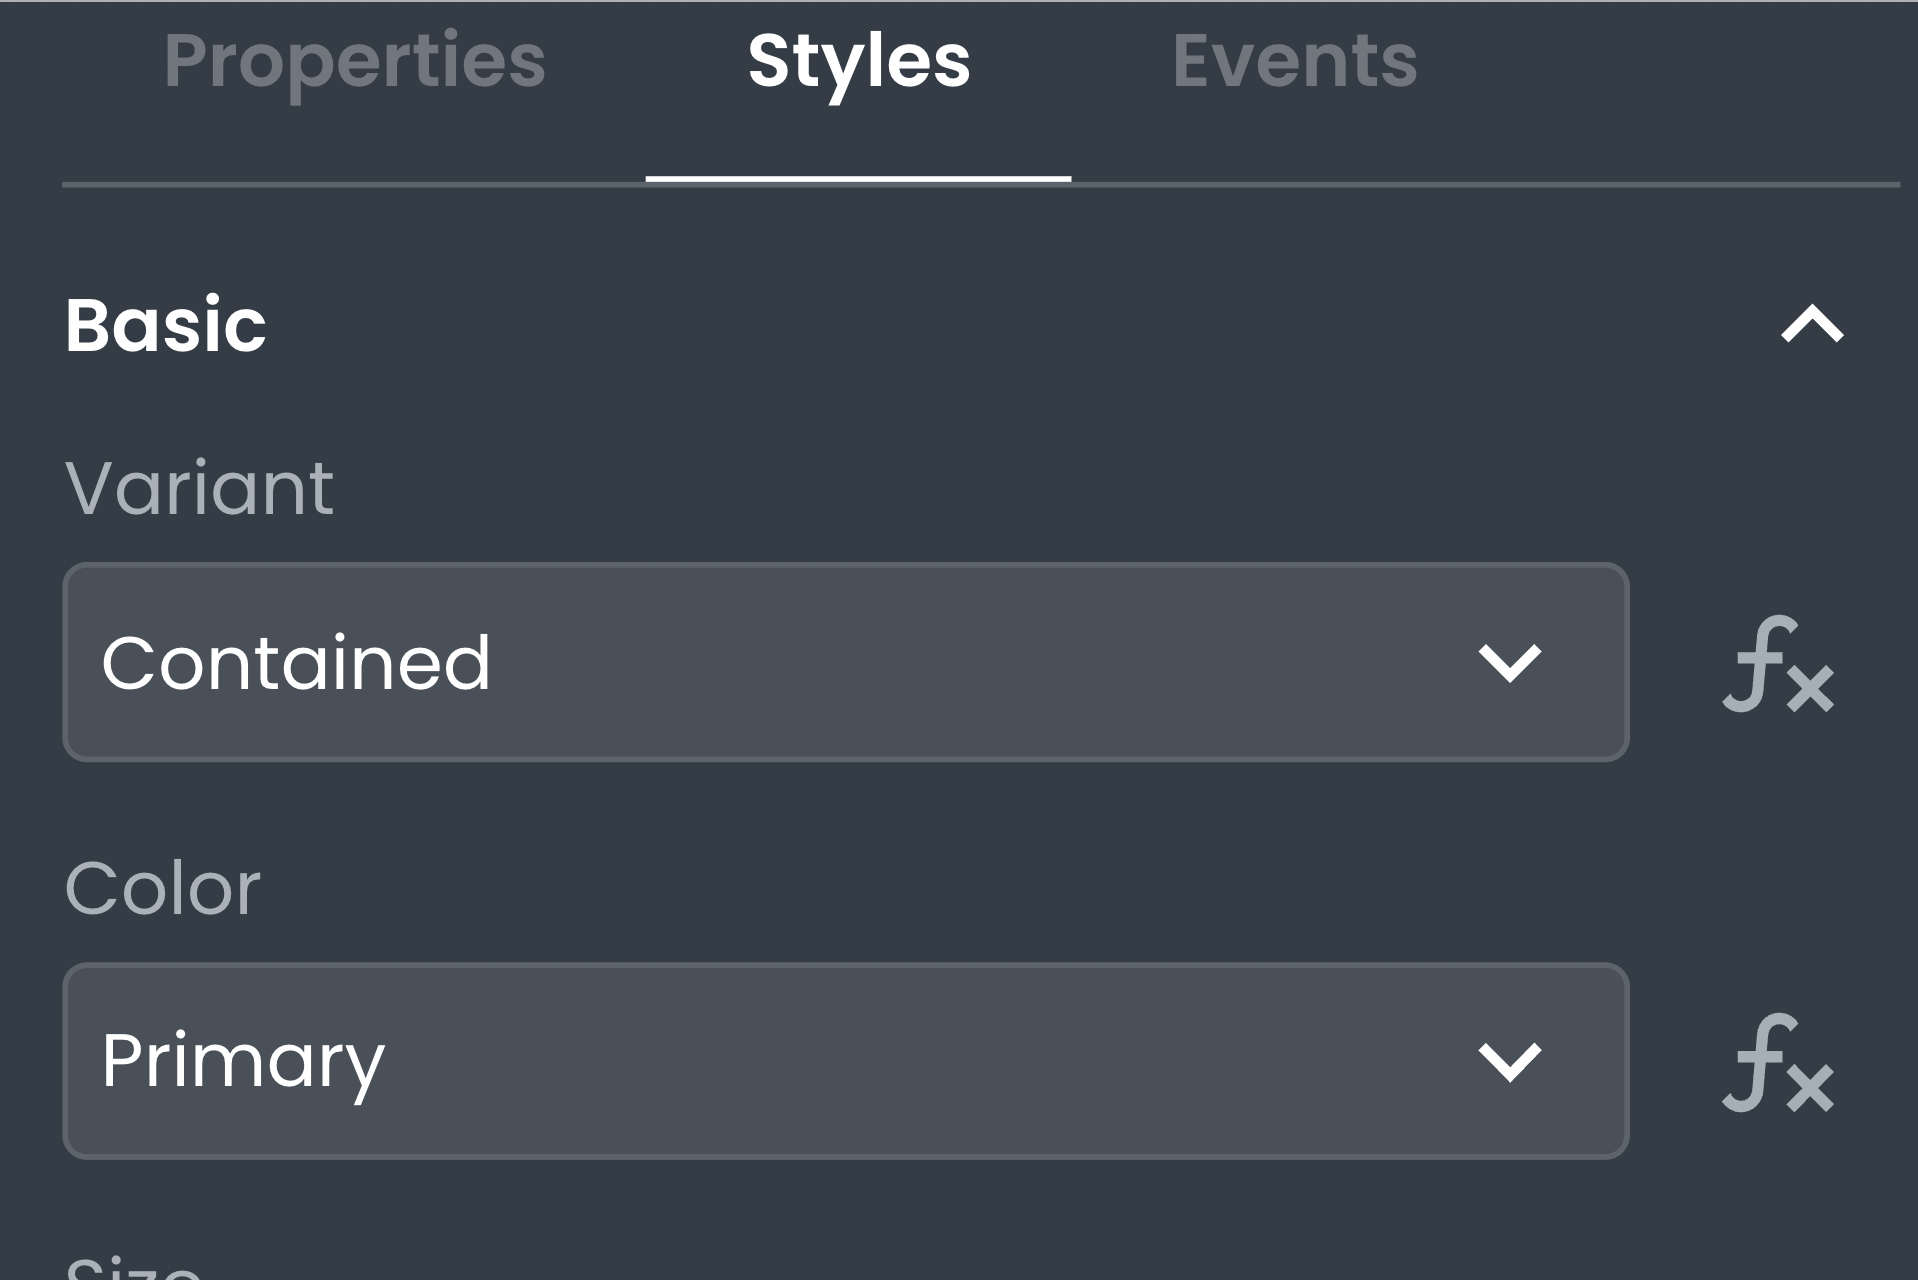The height and width of the screenshot is (1280, 1918).
Task: Toggle the fx expression icon for Variant
Action: coord(1778,665)
